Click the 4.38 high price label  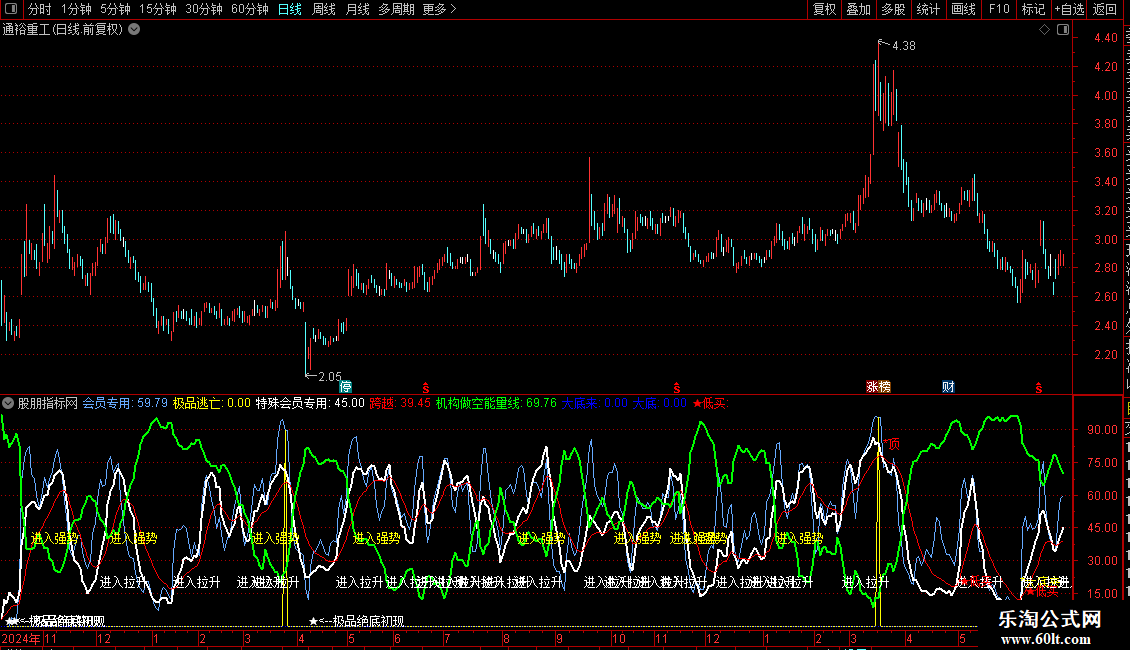(904, 45)
